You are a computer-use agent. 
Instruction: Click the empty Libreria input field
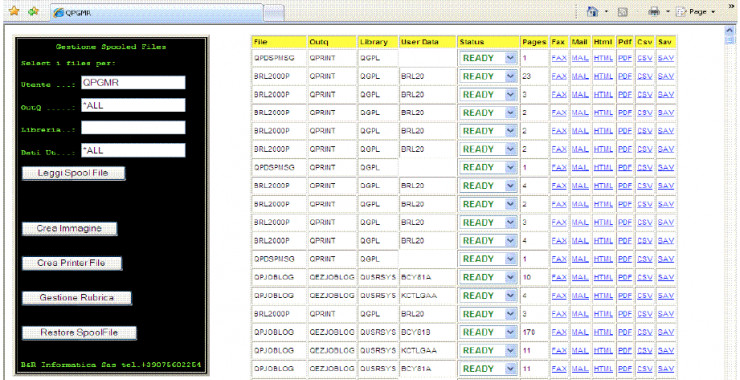[x=133, y=127]
